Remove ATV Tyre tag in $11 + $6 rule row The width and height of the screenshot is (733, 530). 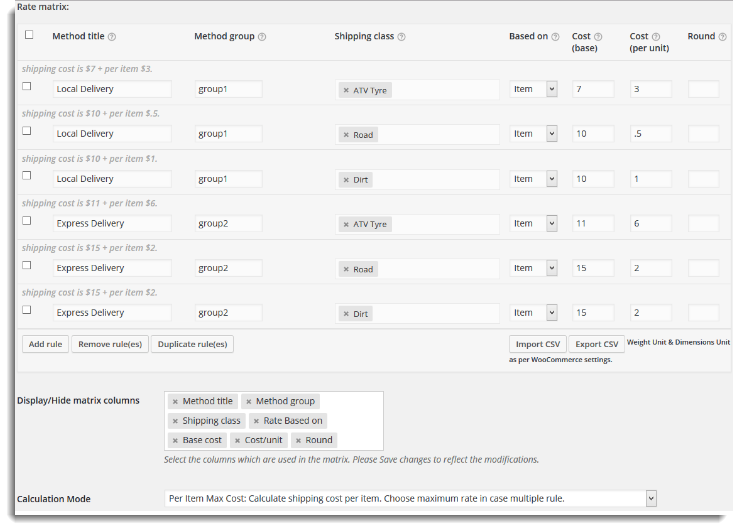pos(346,225)
